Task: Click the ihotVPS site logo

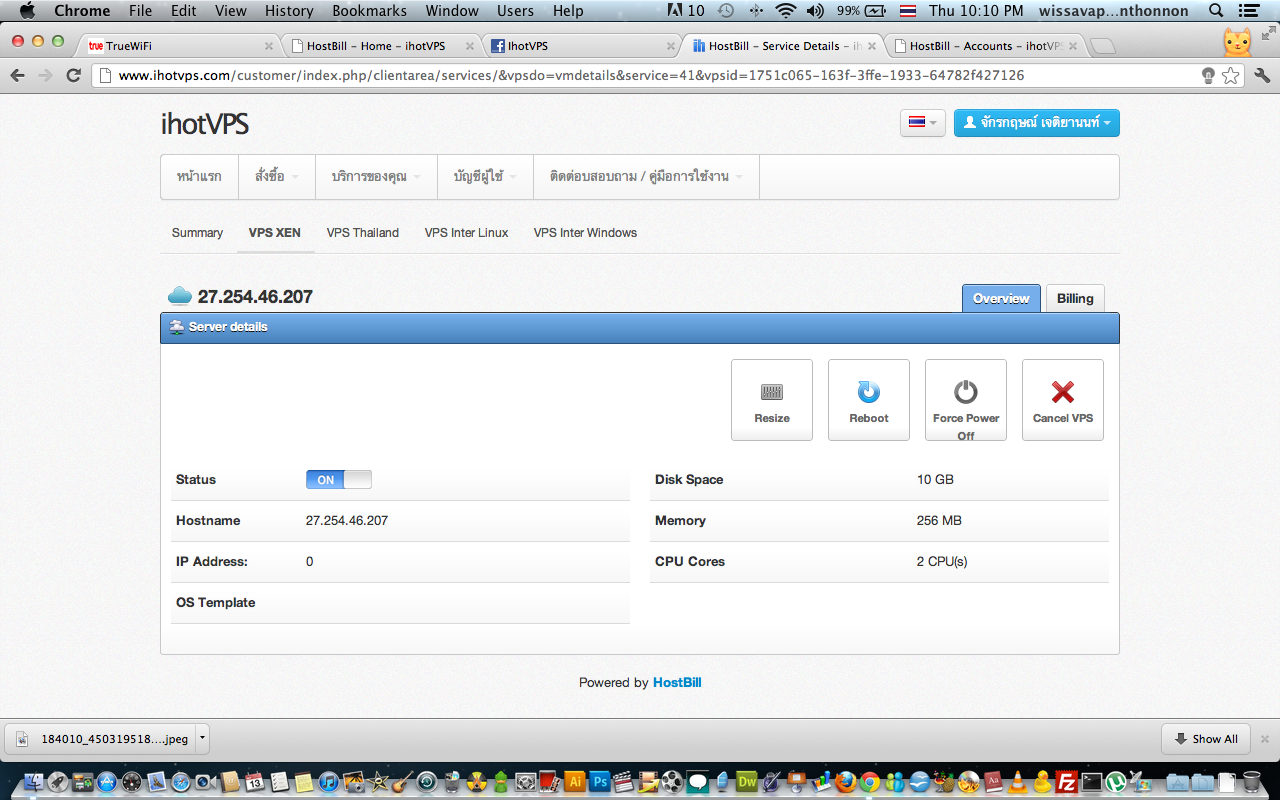Action: pos(205,124)
